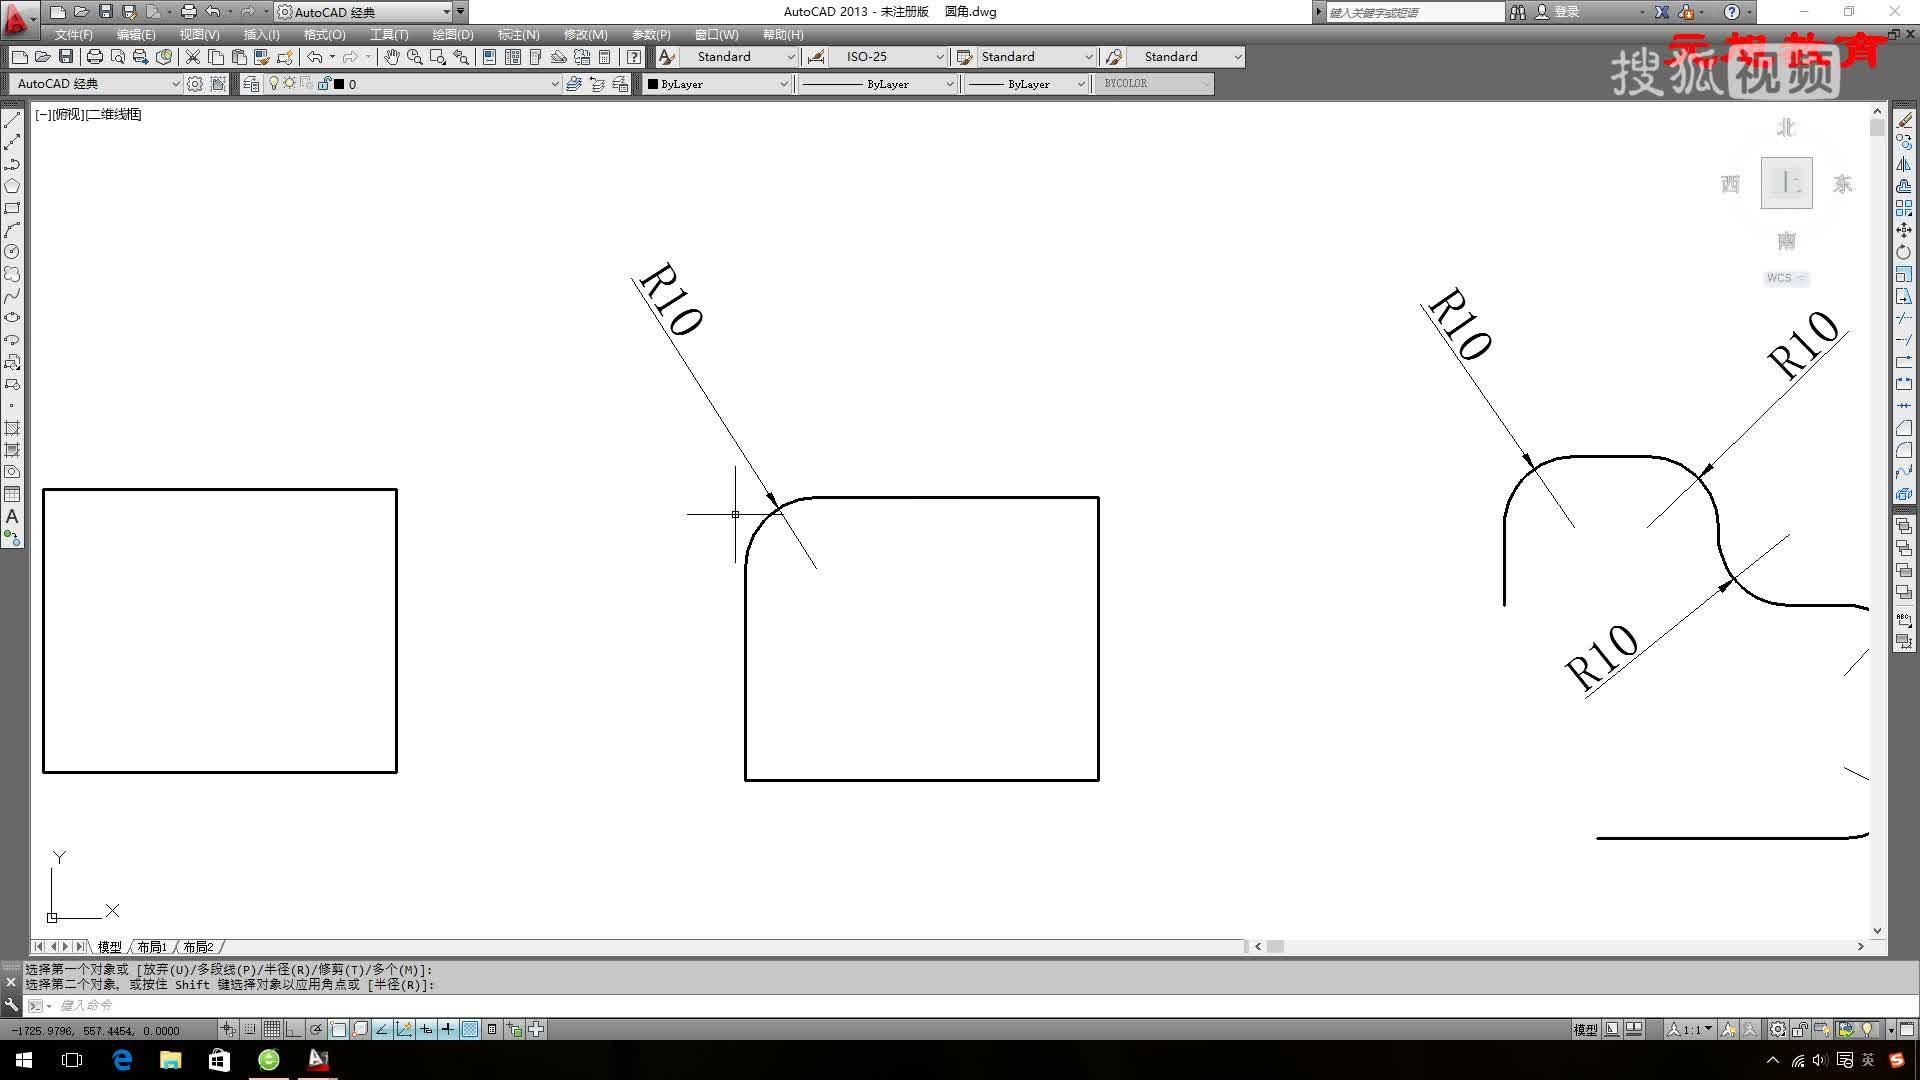Click the 登录 sign-in button
1920x1080 pixels.
pyautogui.click(x=1566, y=12)
